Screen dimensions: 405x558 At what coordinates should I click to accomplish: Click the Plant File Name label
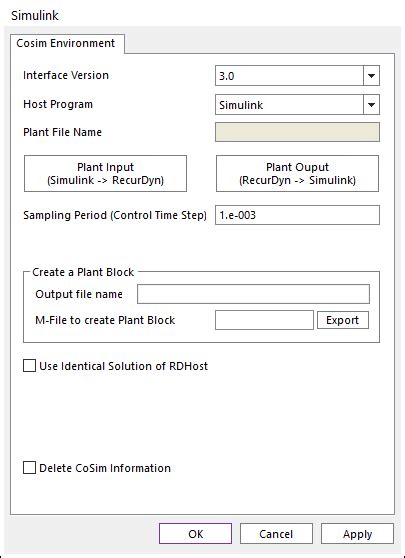pyautogui.click(x=62, y=132)
